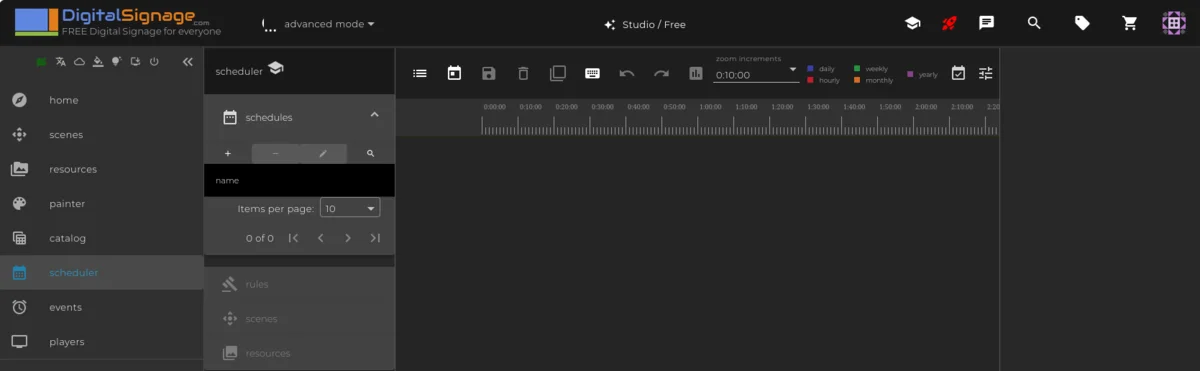Click the edit schedule pencil button

tap(323, 154)
